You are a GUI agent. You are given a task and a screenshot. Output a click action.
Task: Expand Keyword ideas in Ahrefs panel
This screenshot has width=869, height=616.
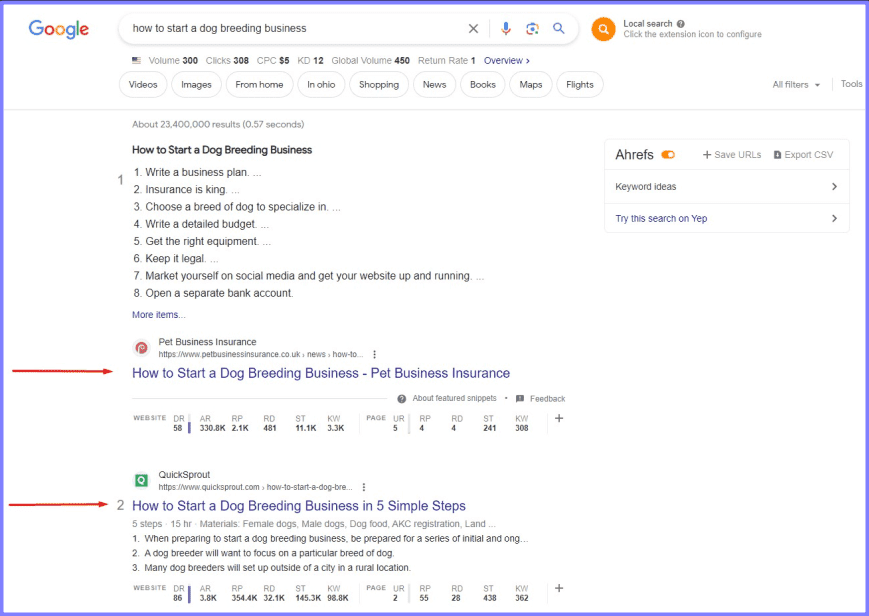point(727,186)
